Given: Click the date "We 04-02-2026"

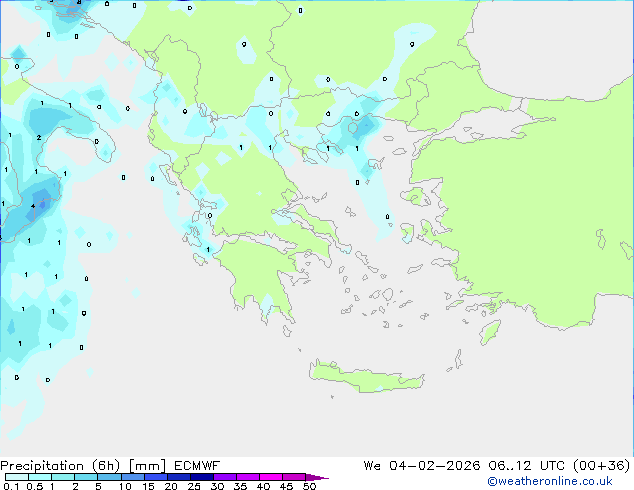Looking at the screenshot, I should (x=422, y=466).
